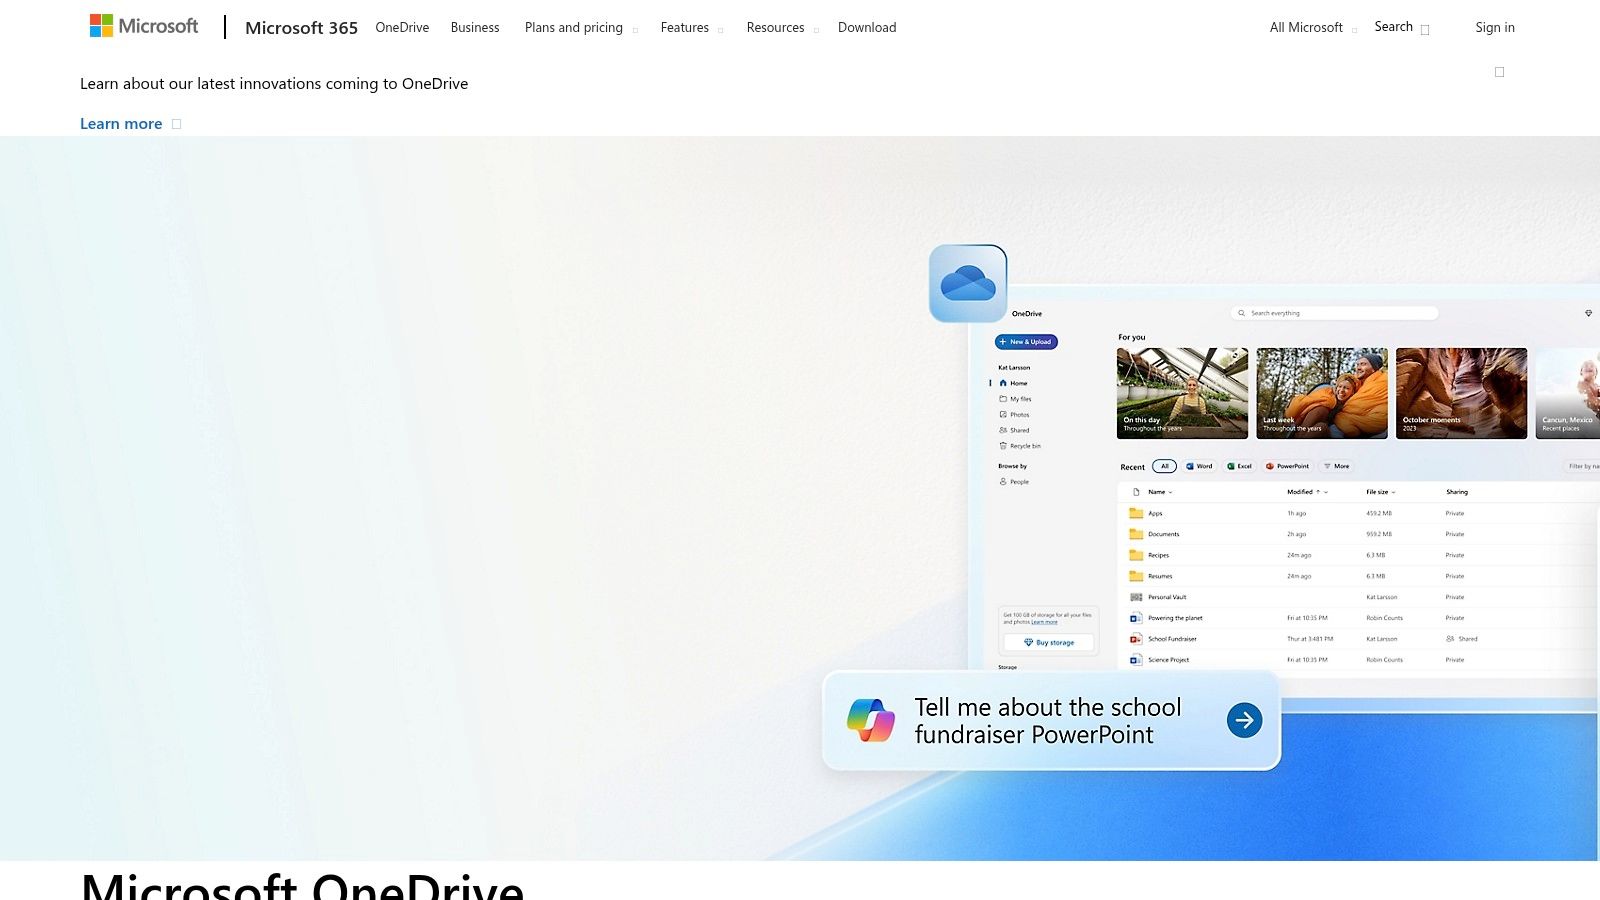Click Copilot prompt about school fundraiser PowerPoint

1051,720
